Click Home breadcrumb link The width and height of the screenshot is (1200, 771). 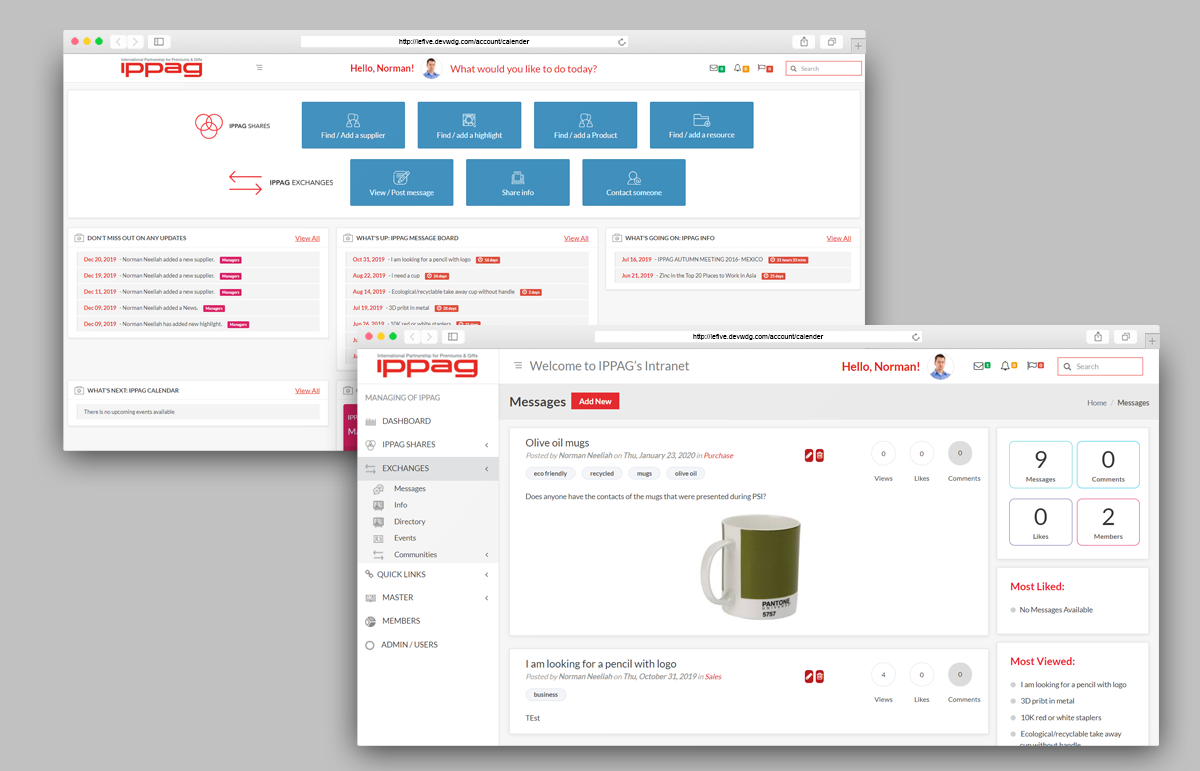click(x=1097, y=403)
